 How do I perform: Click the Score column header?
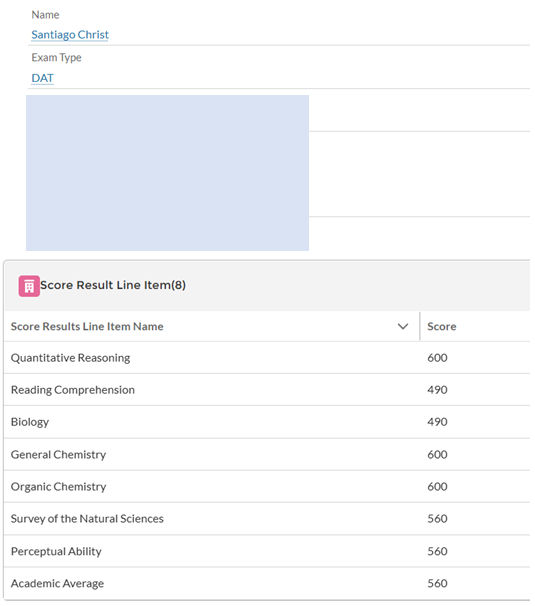tap(441, 327)
